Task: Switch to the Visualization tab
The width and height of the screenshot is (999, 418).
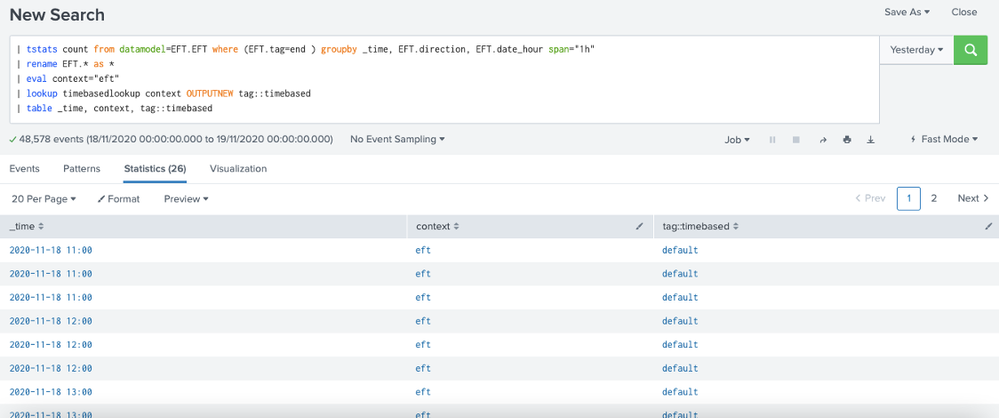Action: 238,169
